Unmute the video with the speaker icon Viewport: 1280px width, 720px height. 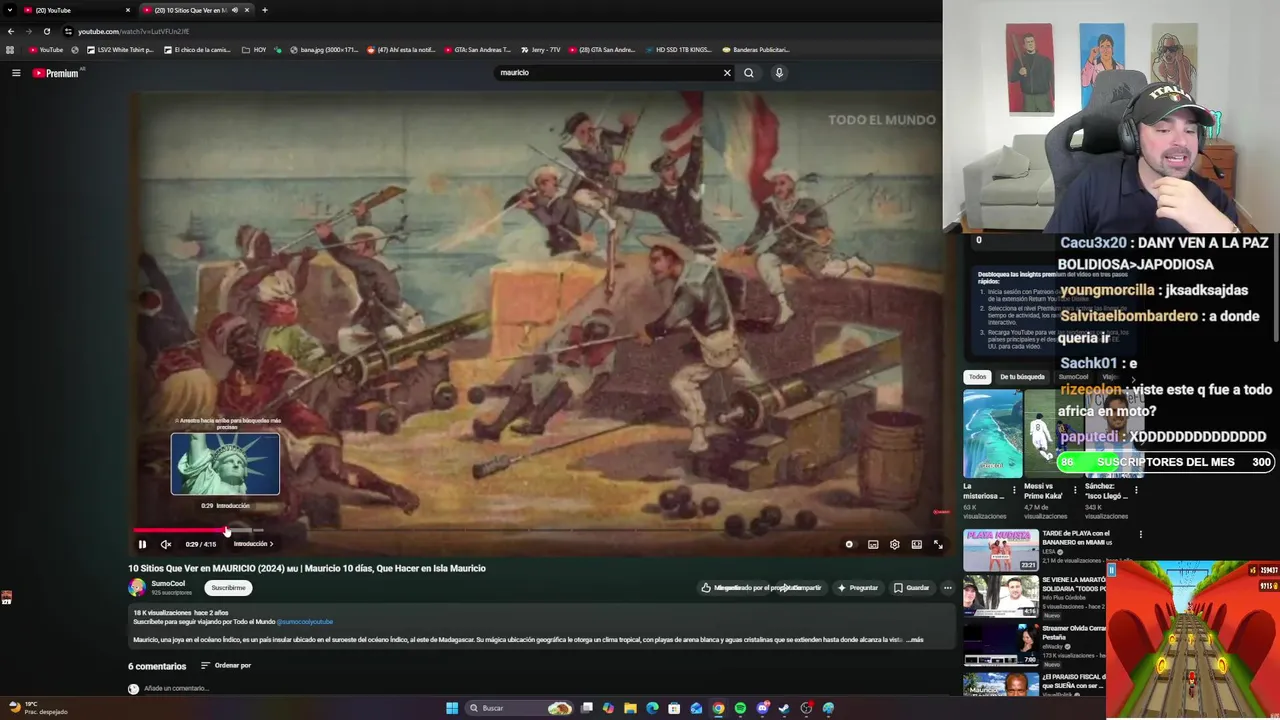tap(166, 544)
